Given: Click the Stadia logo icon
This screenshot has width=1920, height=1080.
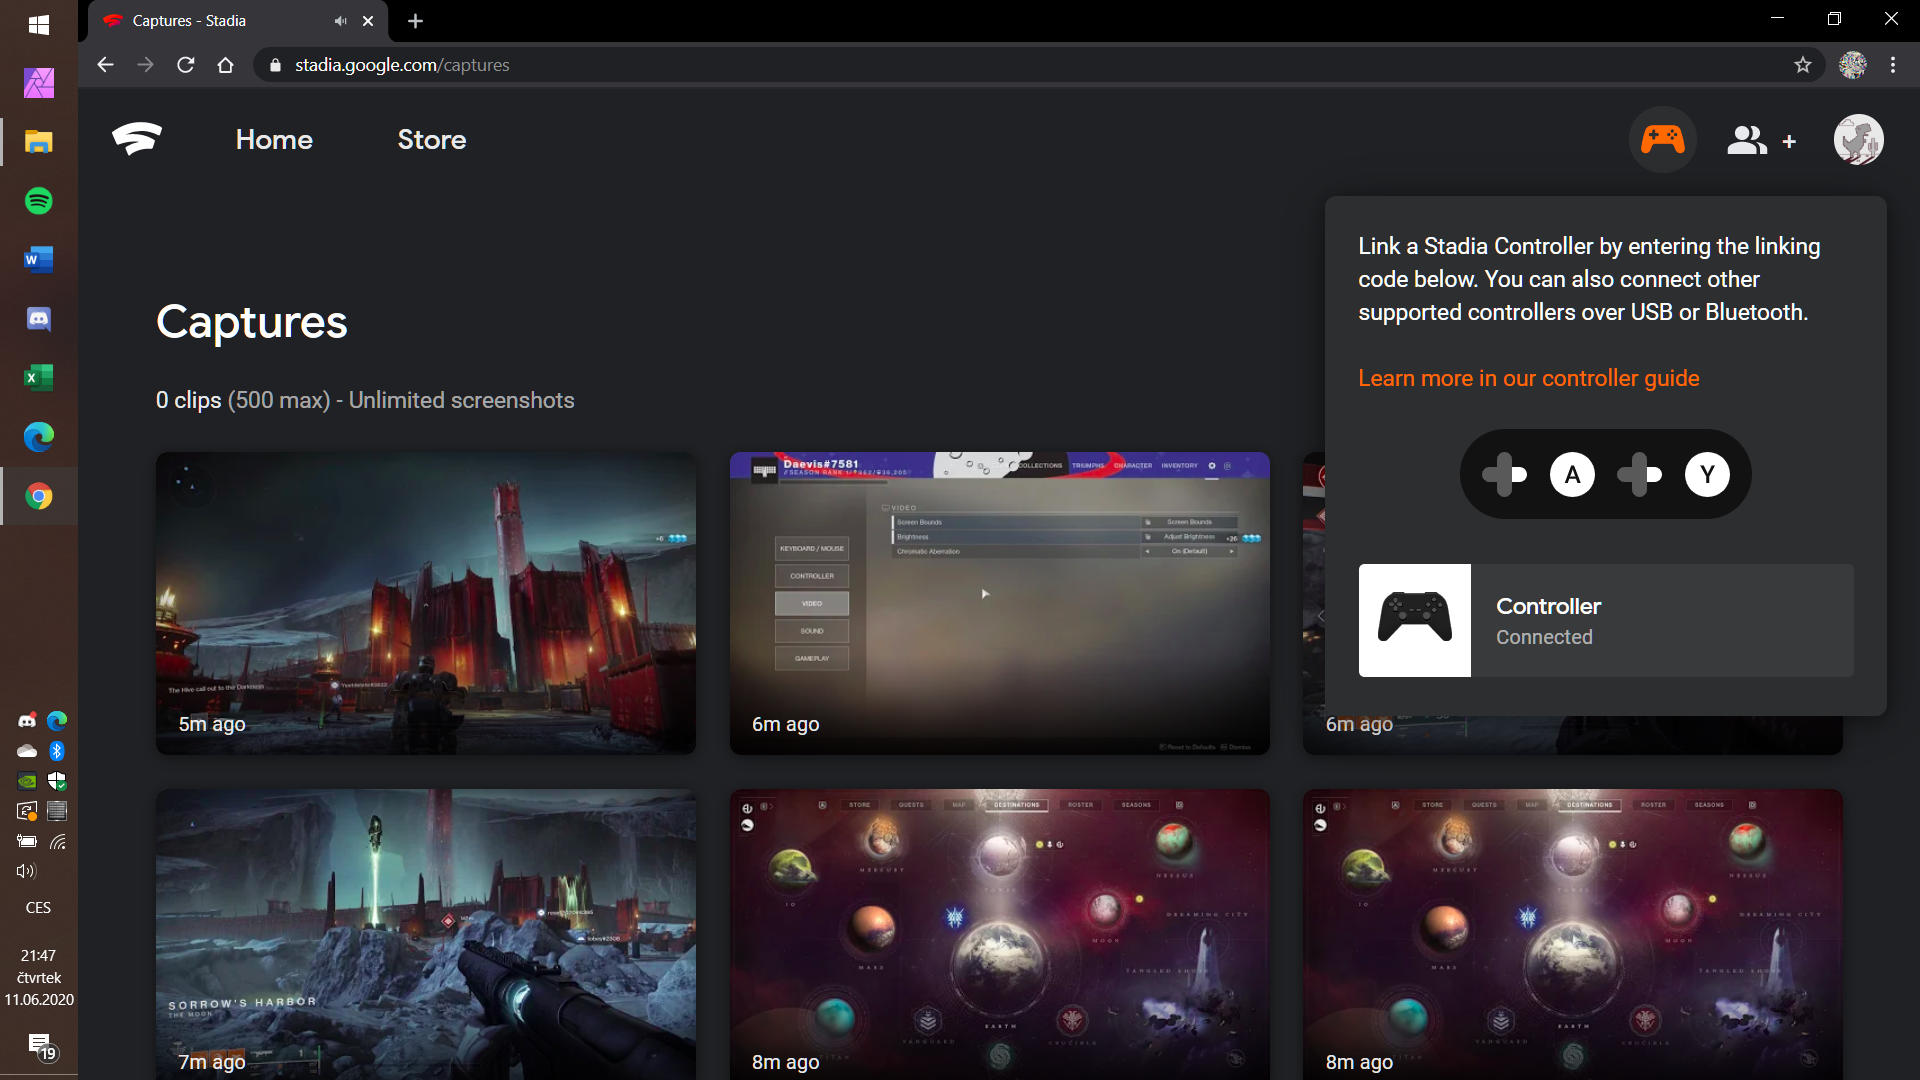Looking at the screenshot, I should point(137,139).
